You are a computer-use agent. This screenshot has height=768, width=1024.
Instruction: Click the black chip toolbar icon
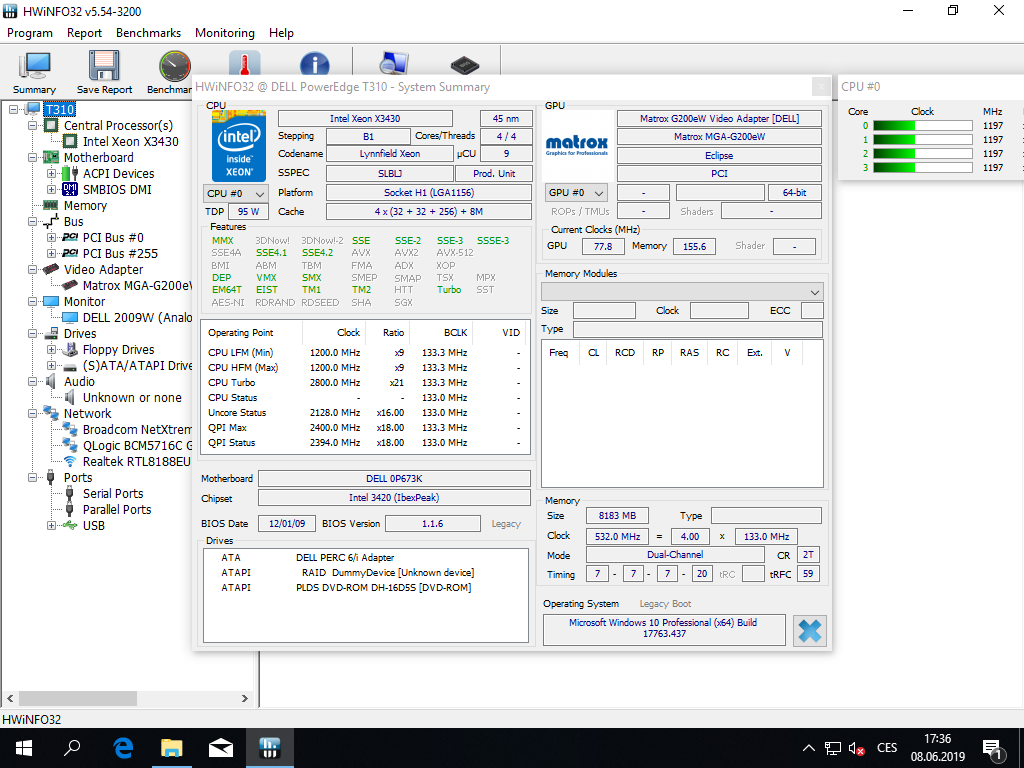463,64
